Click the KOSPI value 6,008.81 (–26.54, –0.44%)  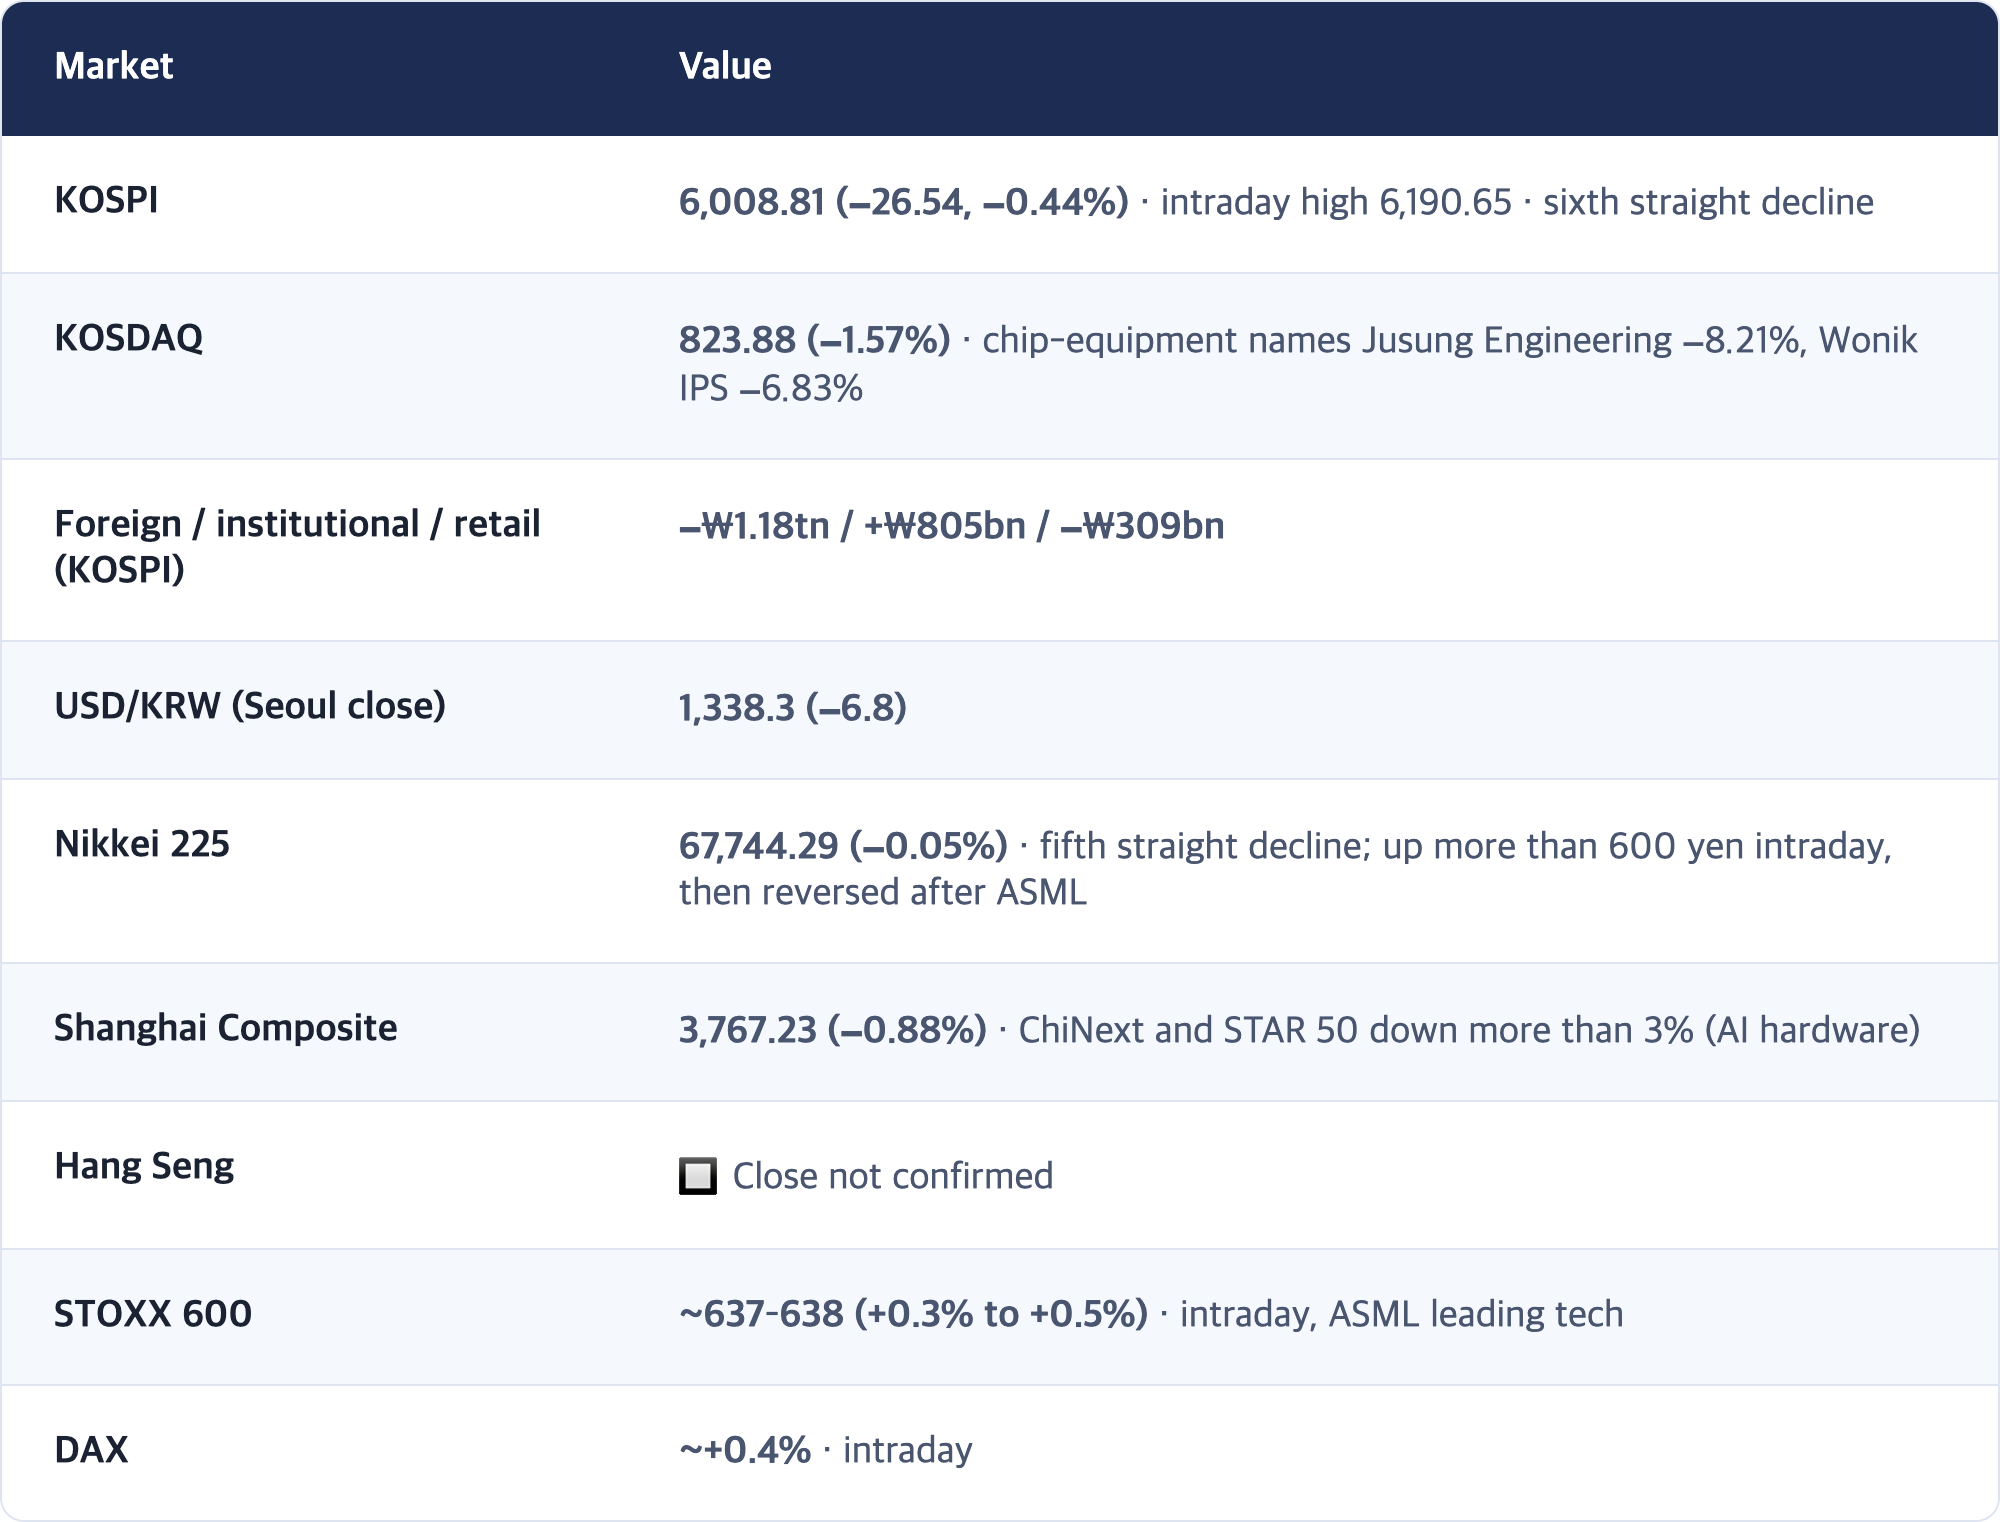click(903, 202)
